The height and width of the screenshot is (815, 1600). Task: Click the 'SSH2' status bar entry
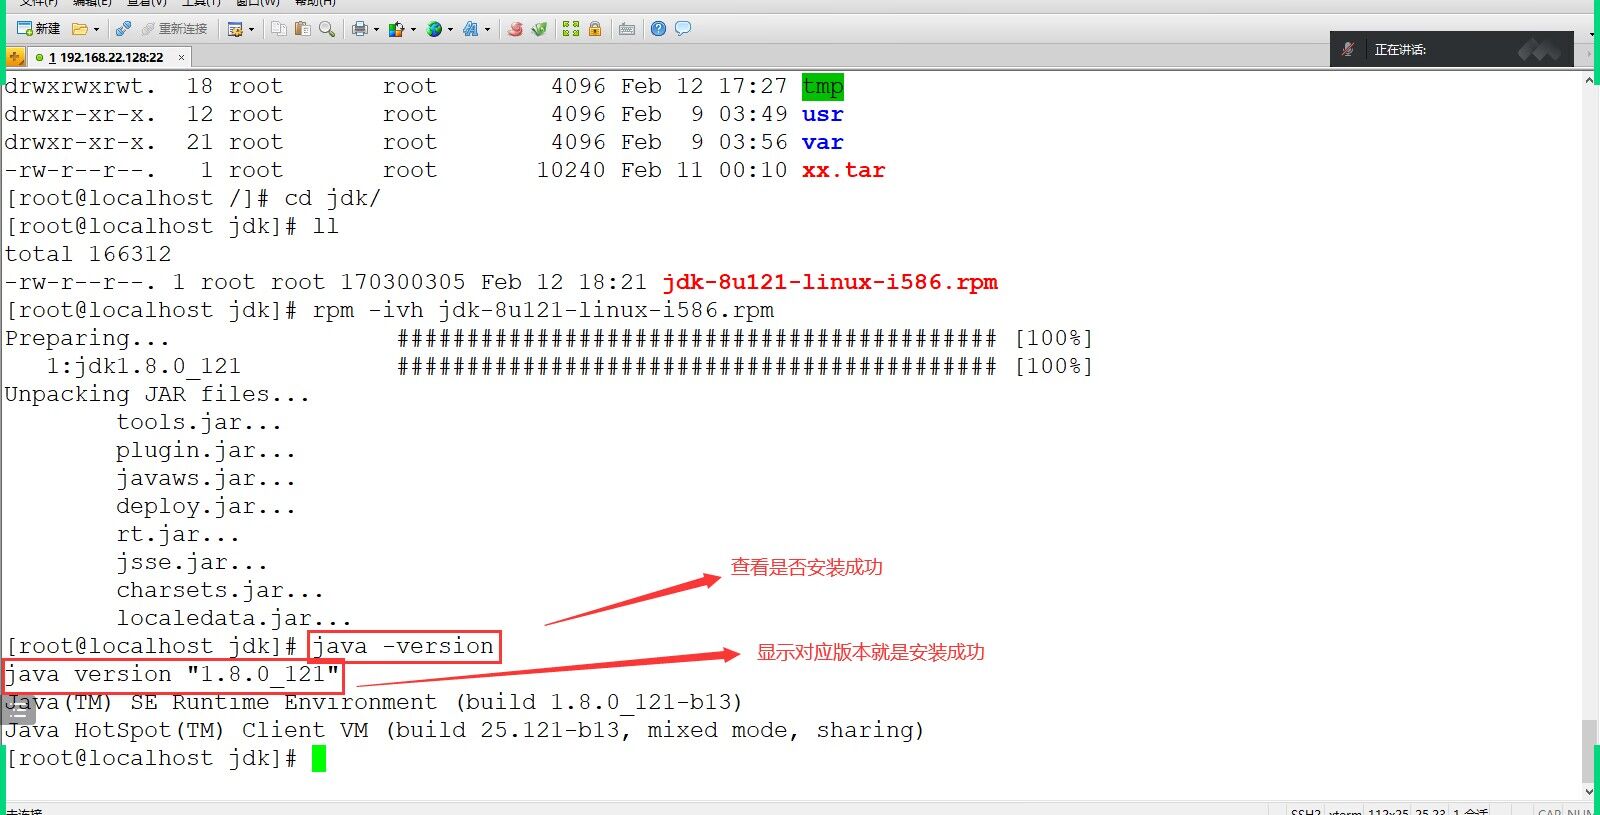point(1306,811)
